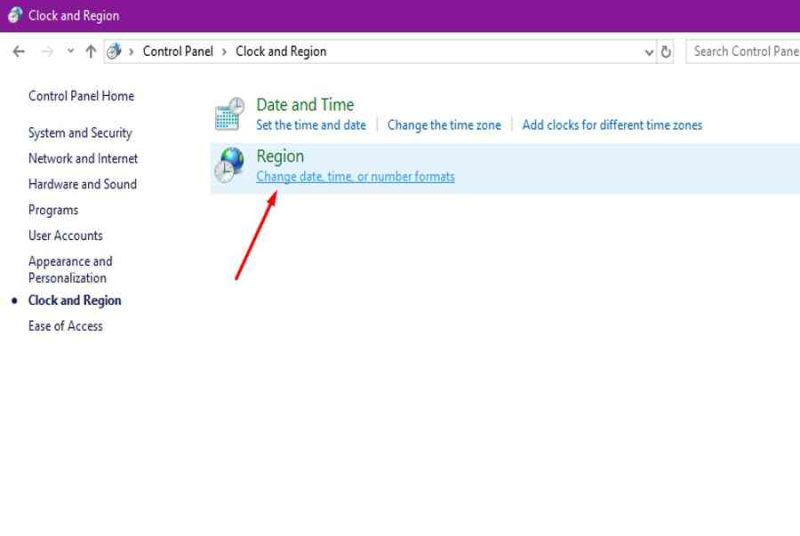Viewport: 800px width, 536px height.
Task: Focus the Search Control Panel field
Action: (743, 52)
